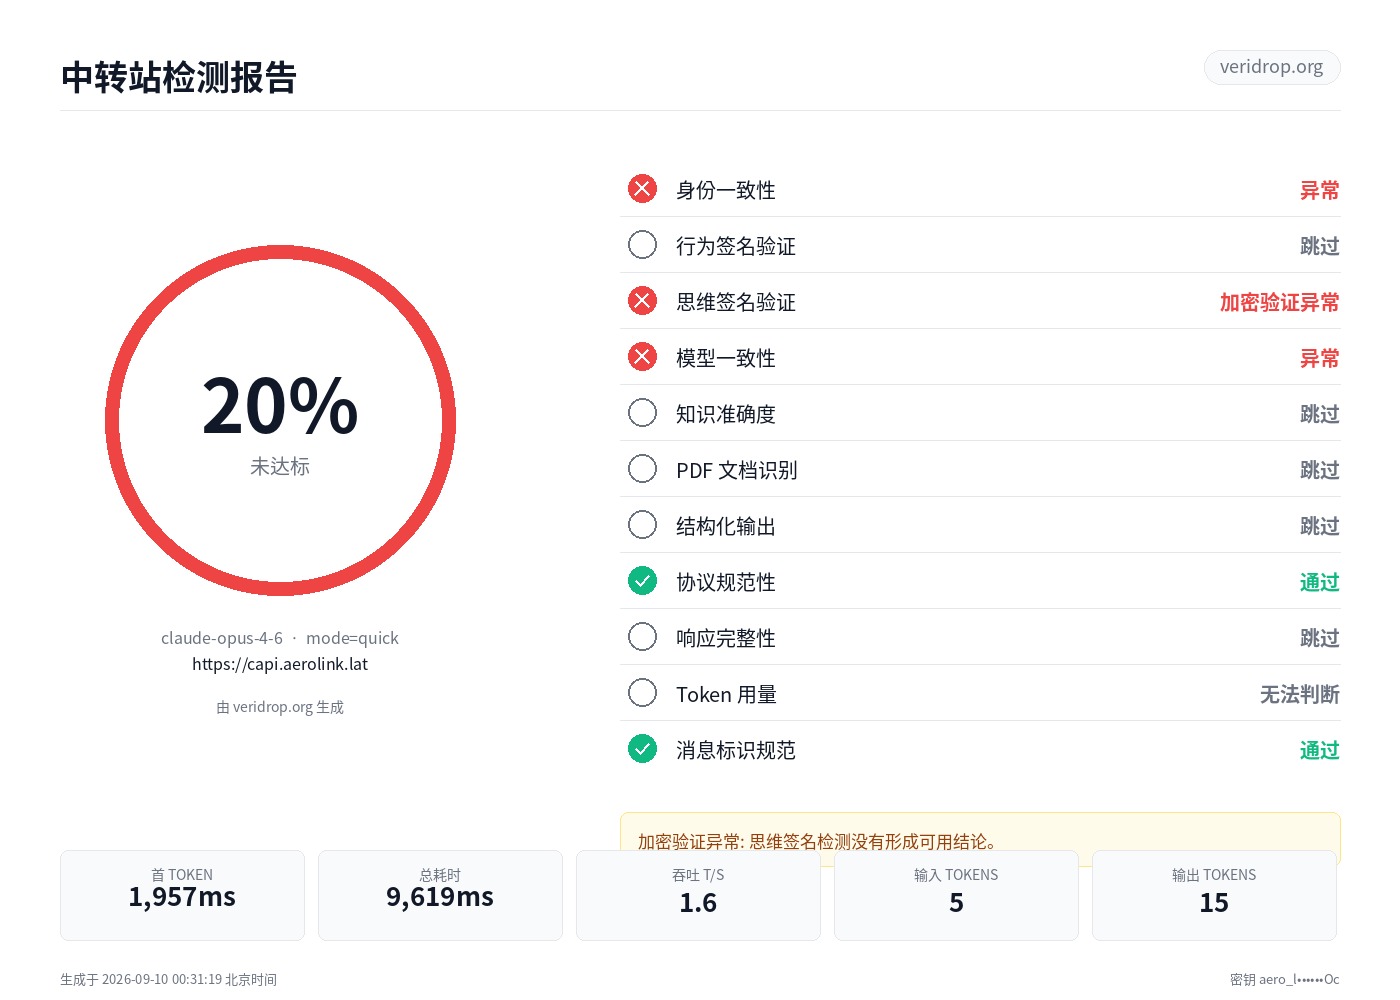Open the https://capi.aerolink.lat link
The image size is (1400, 1000).
[x=280, y=664]
